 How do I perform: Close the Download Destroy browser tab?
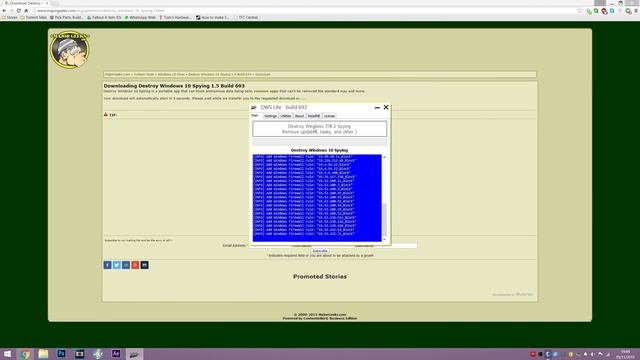point(47,3)
